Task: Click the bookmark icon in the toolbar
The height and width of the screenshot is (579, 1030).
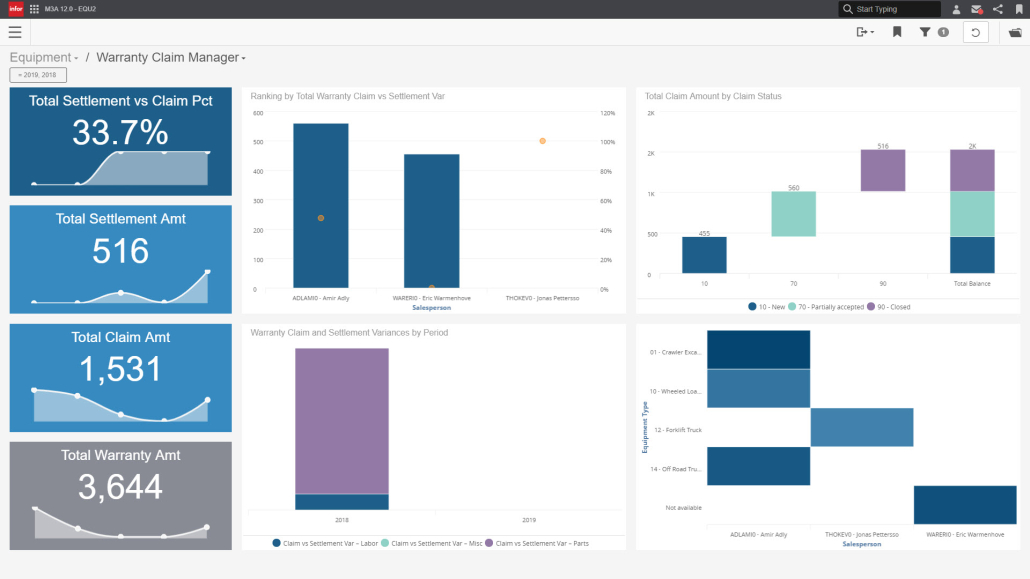Action: click(x=897, y=32)
